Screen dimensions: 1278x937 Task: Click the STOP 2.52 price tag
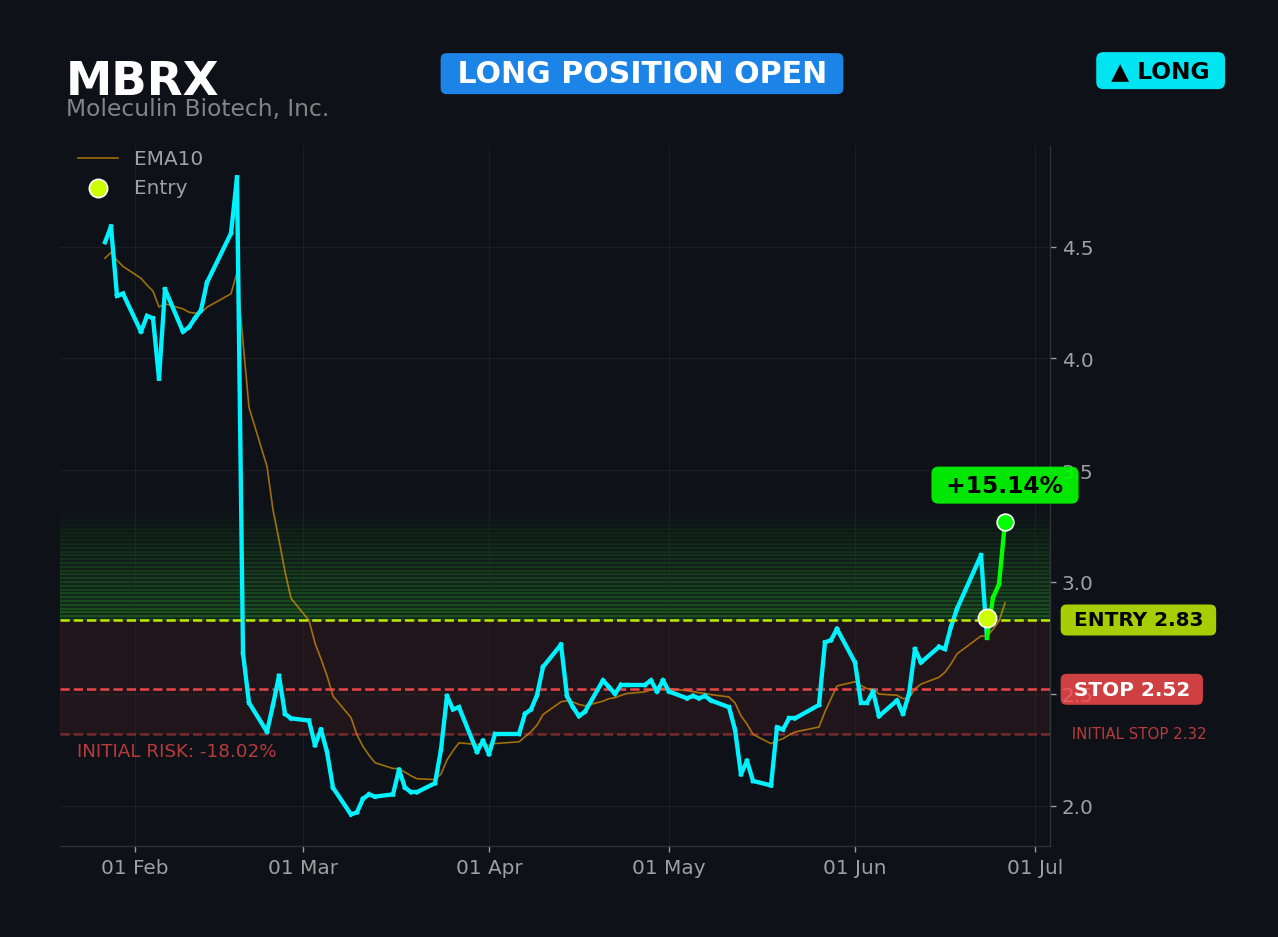coord(1132,690)
